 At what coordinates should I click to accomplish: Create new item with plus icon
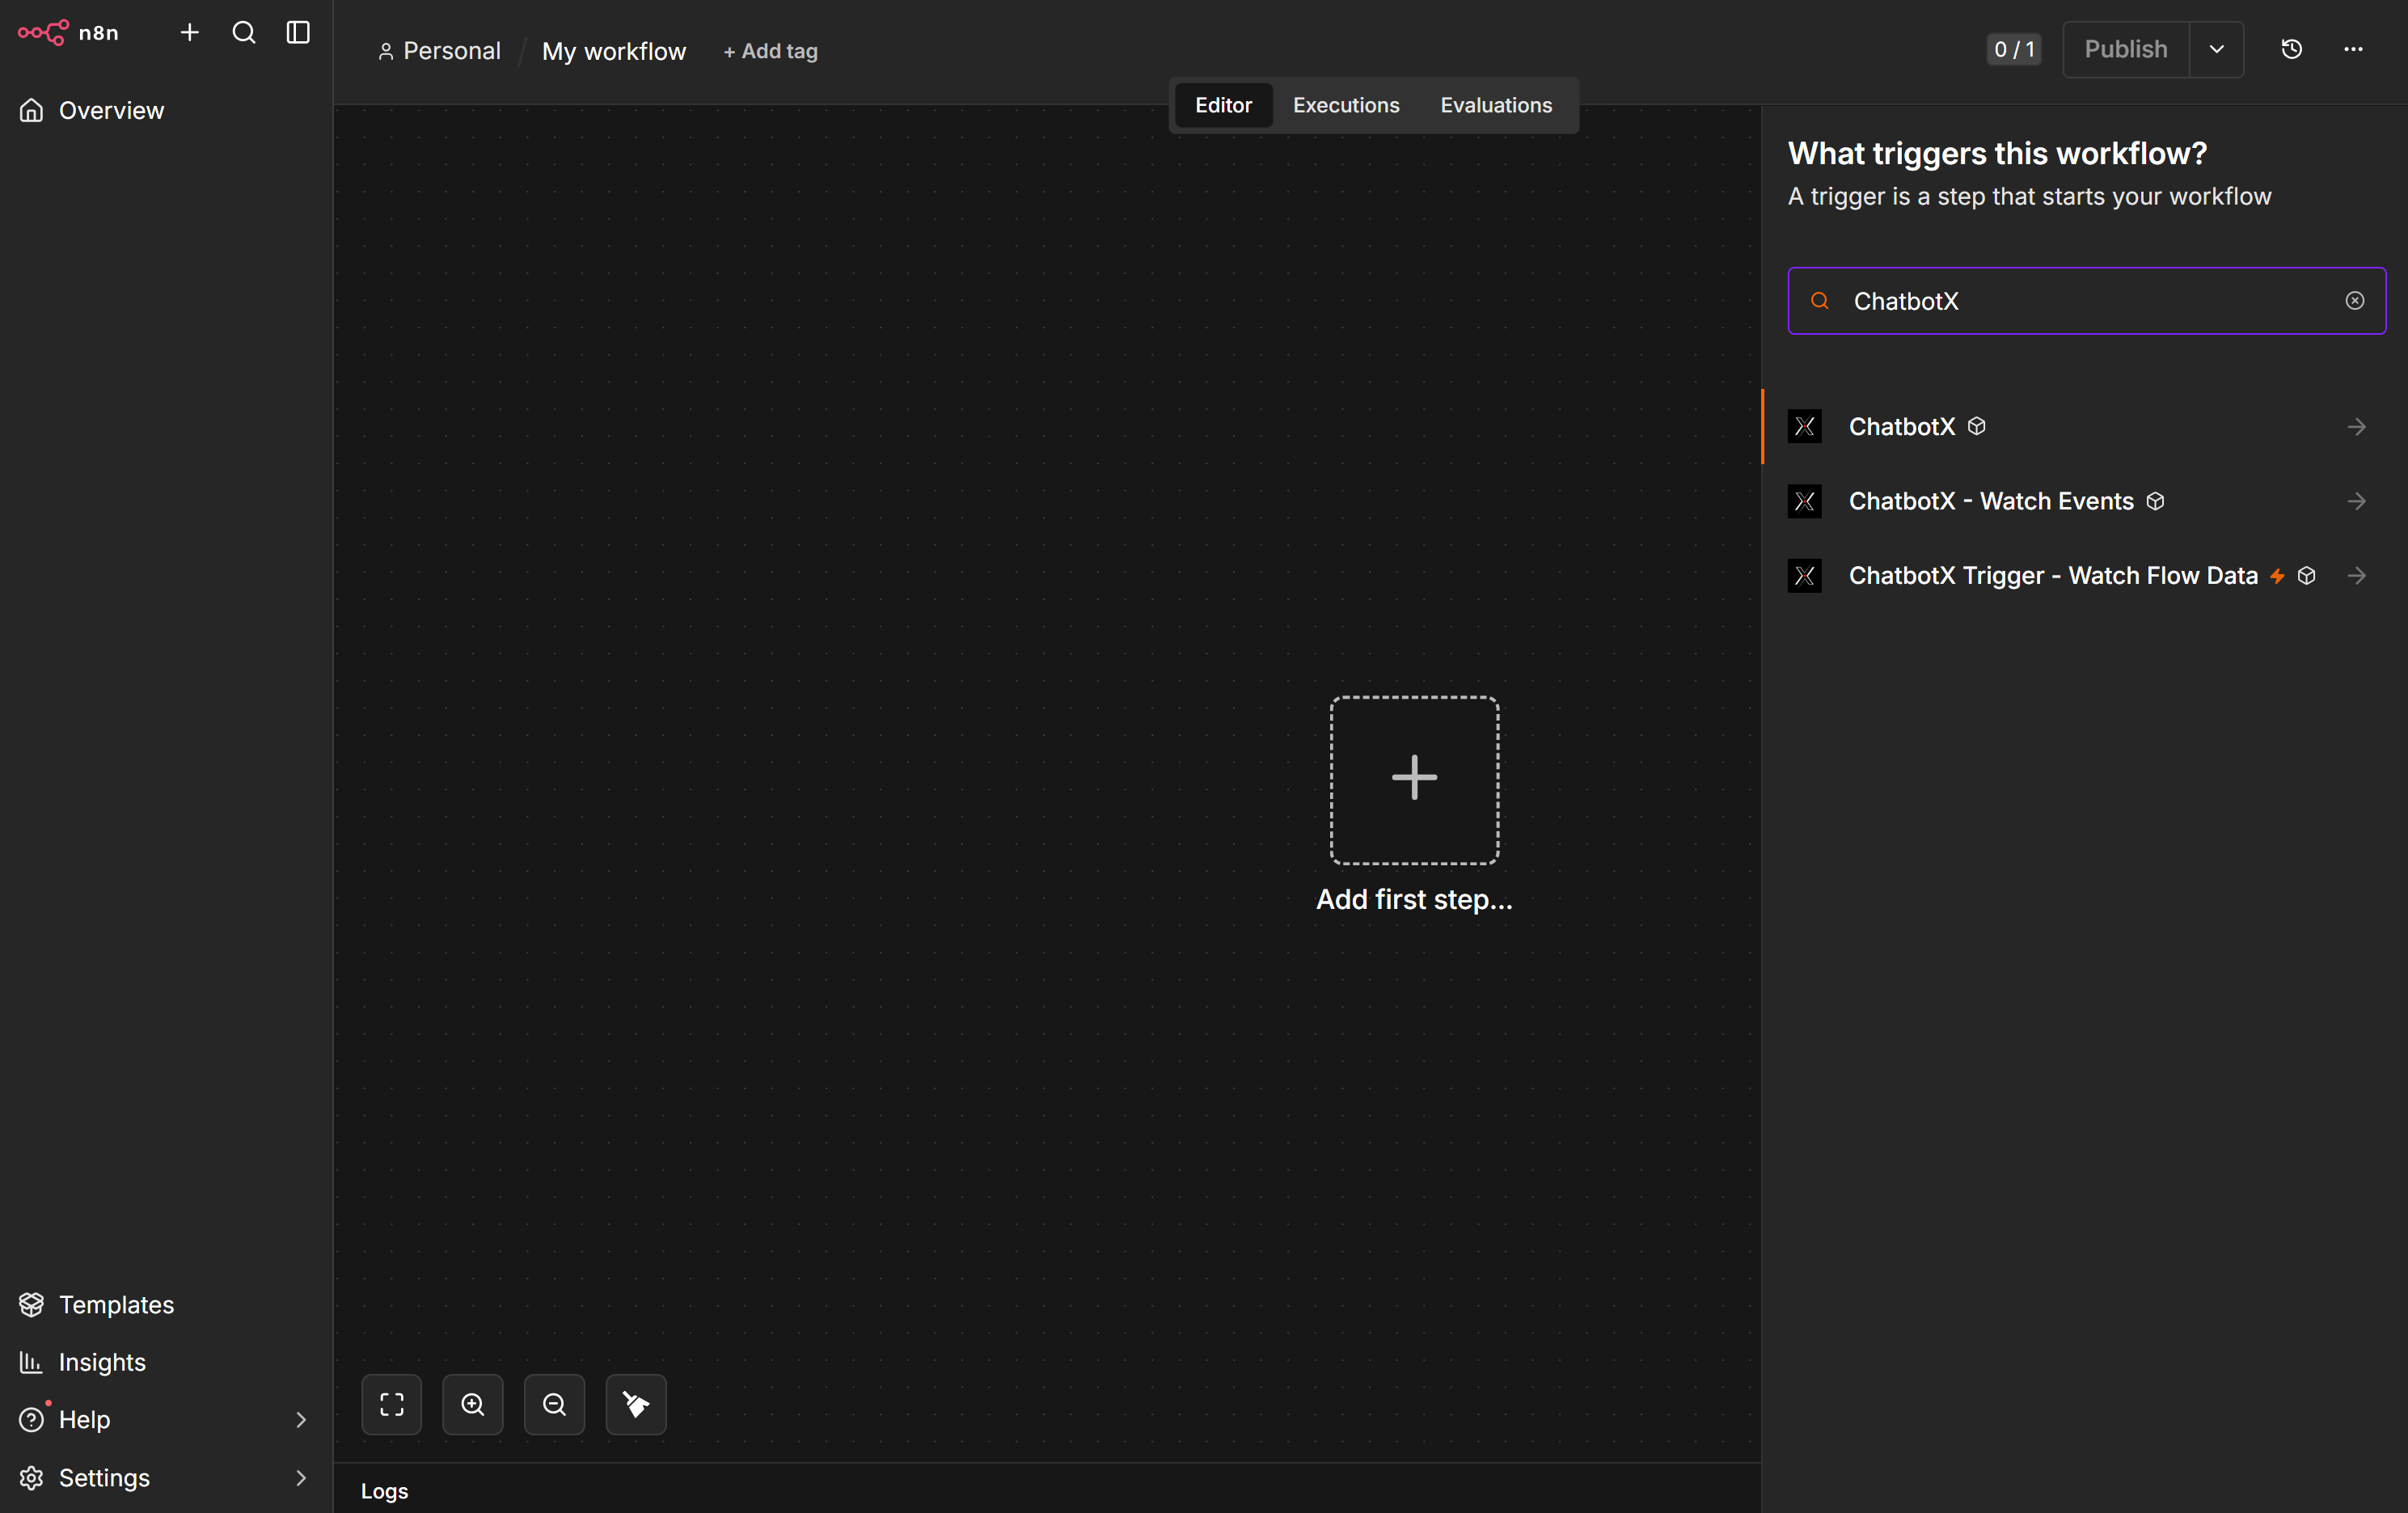189,32
